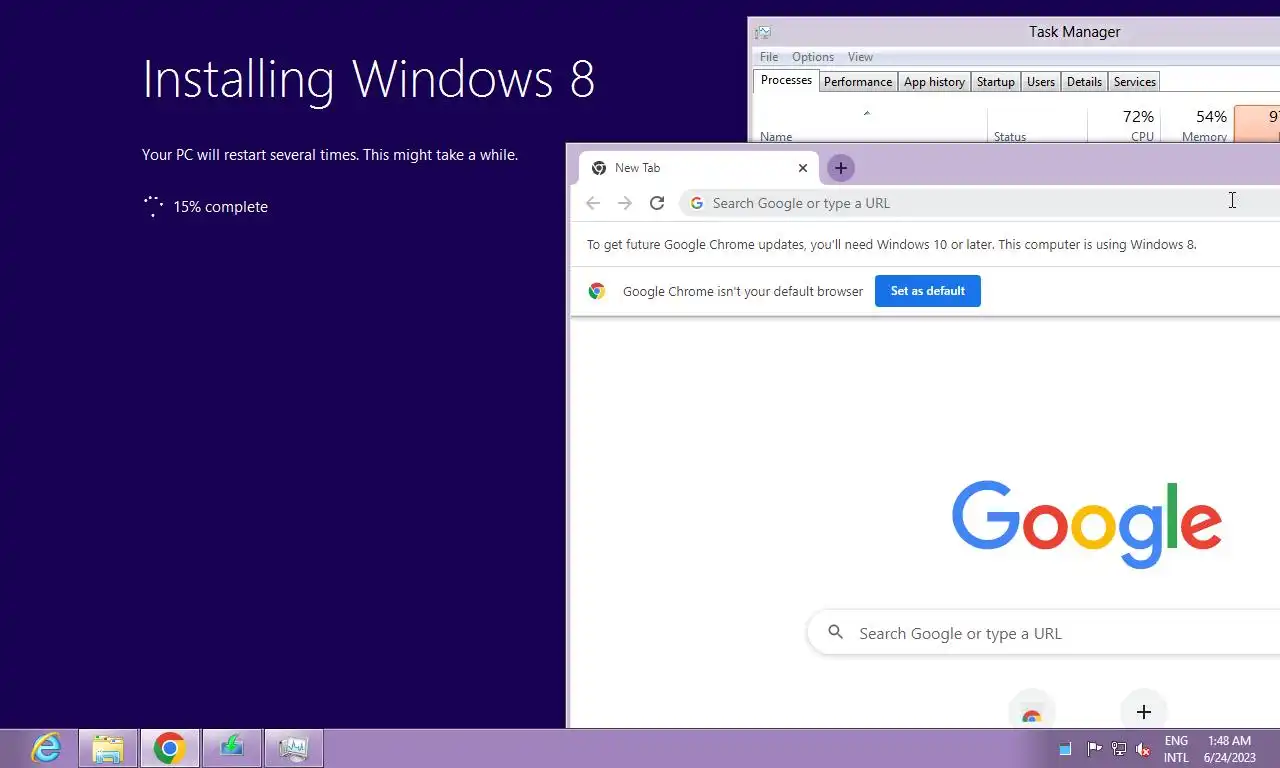Switch to the Performance tab
The image size is (1280, 768).
(858, 82)
